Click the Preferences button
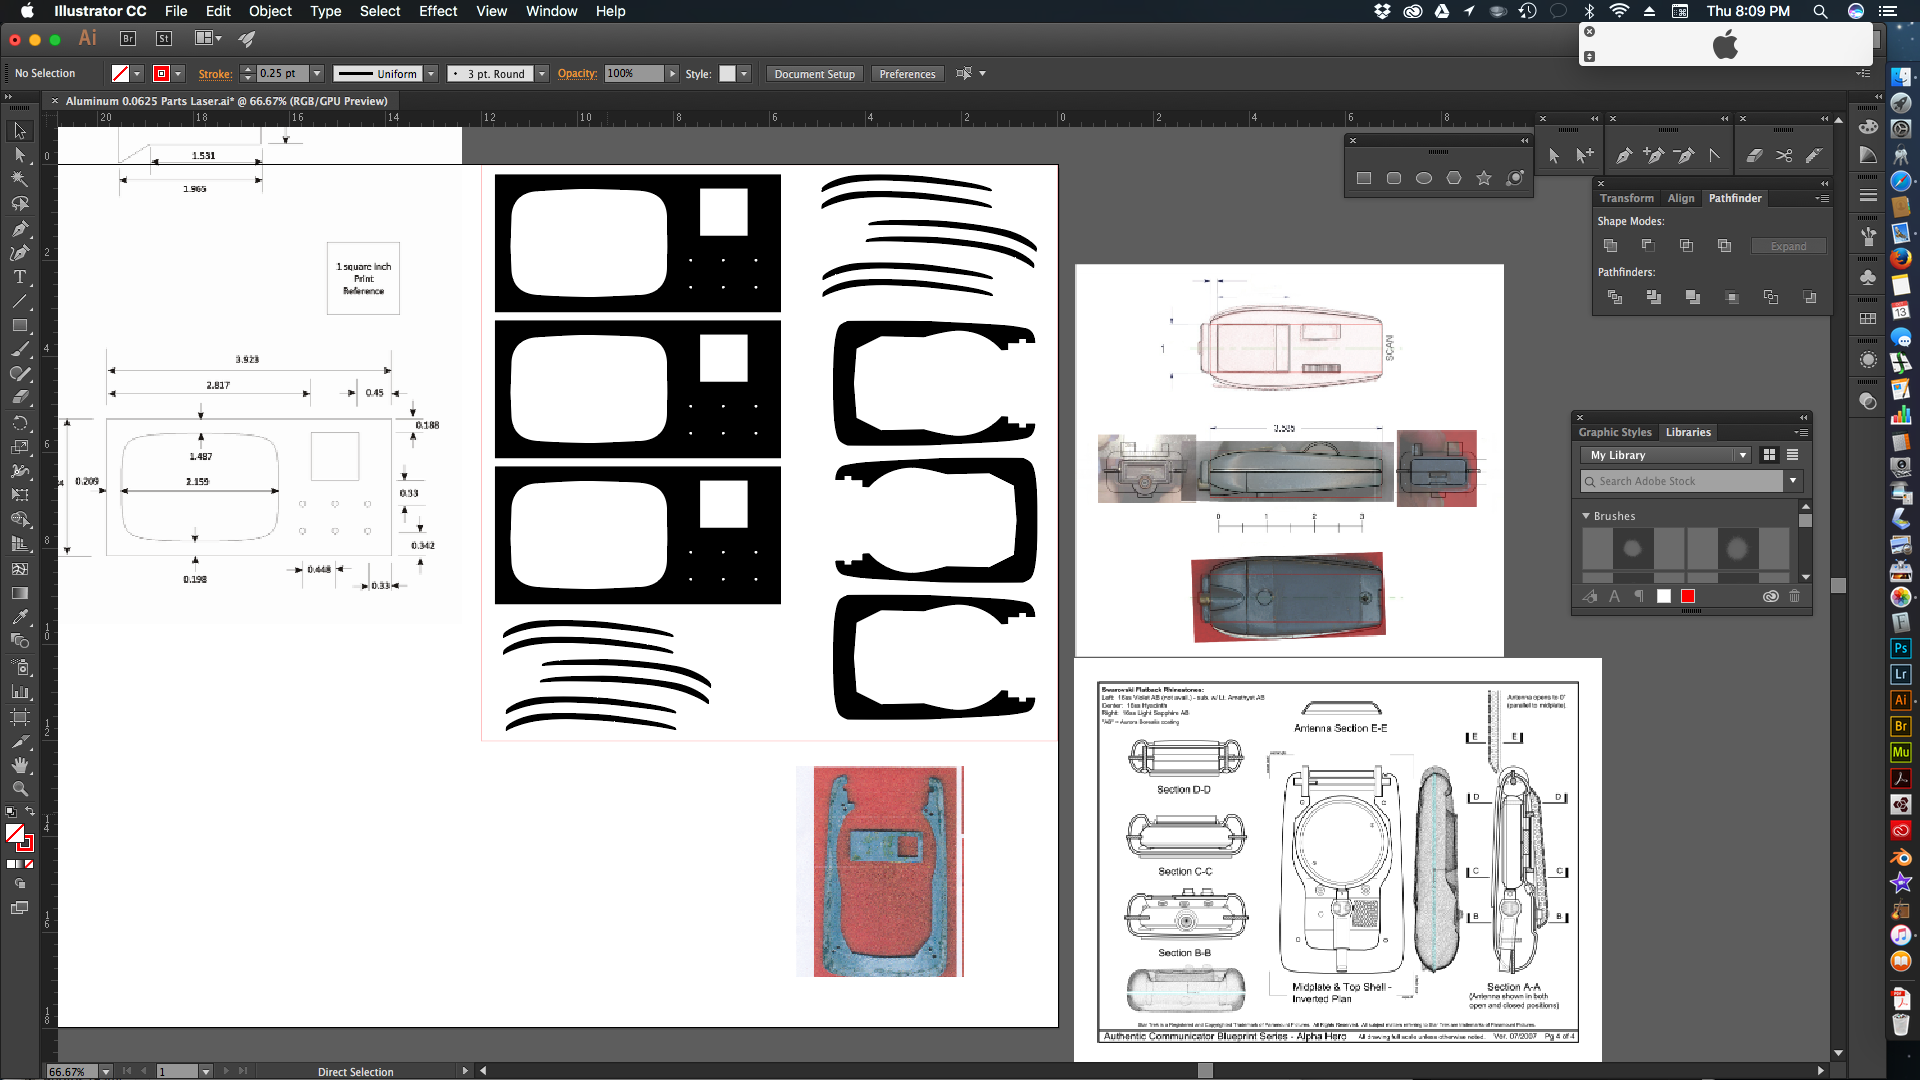Viewport: 1920px width, 1080px height. (907, 74)
